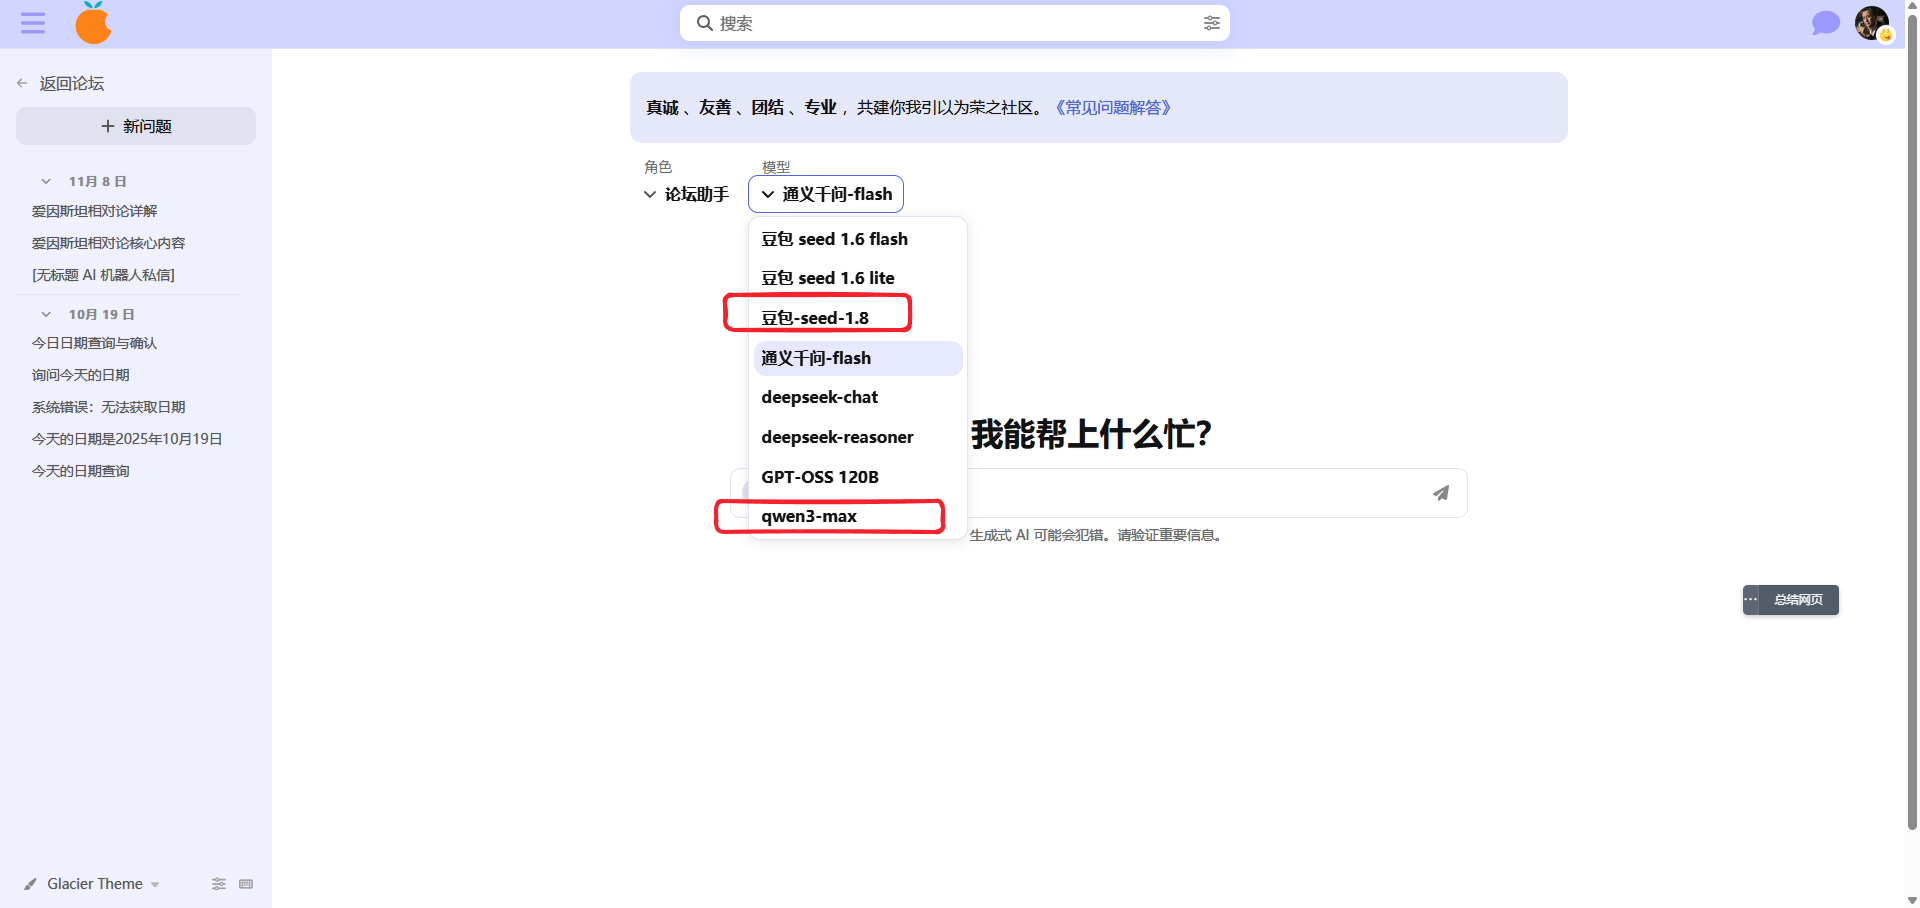Click the search input field
The width and height of the screenshot is (1920, 908).
(x=950, y=23)
